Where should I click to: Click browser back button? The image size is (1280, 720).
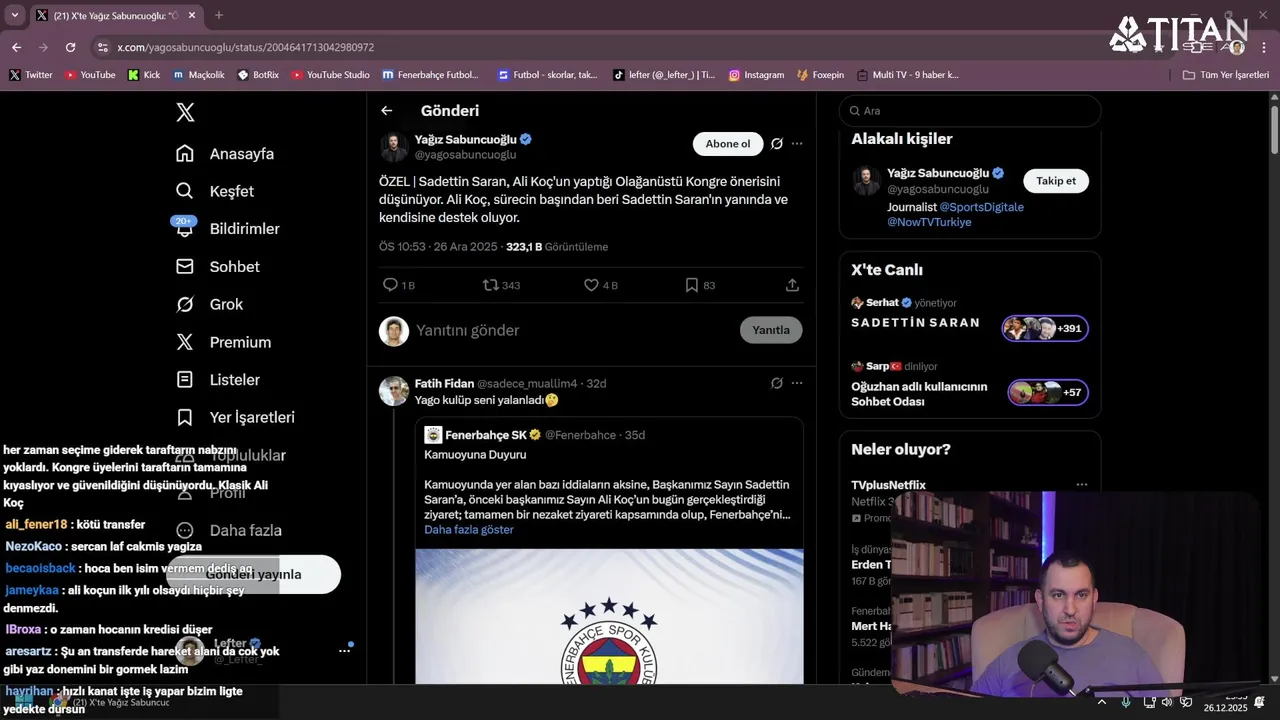point(16,47)
